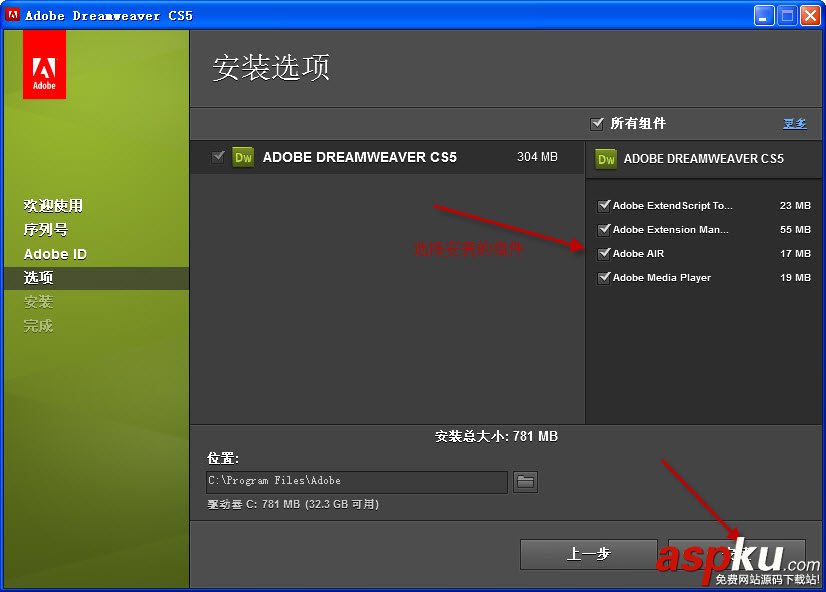
Task: Maximize the Dreamweaver installer window
Action: click(x=787, y=15)
